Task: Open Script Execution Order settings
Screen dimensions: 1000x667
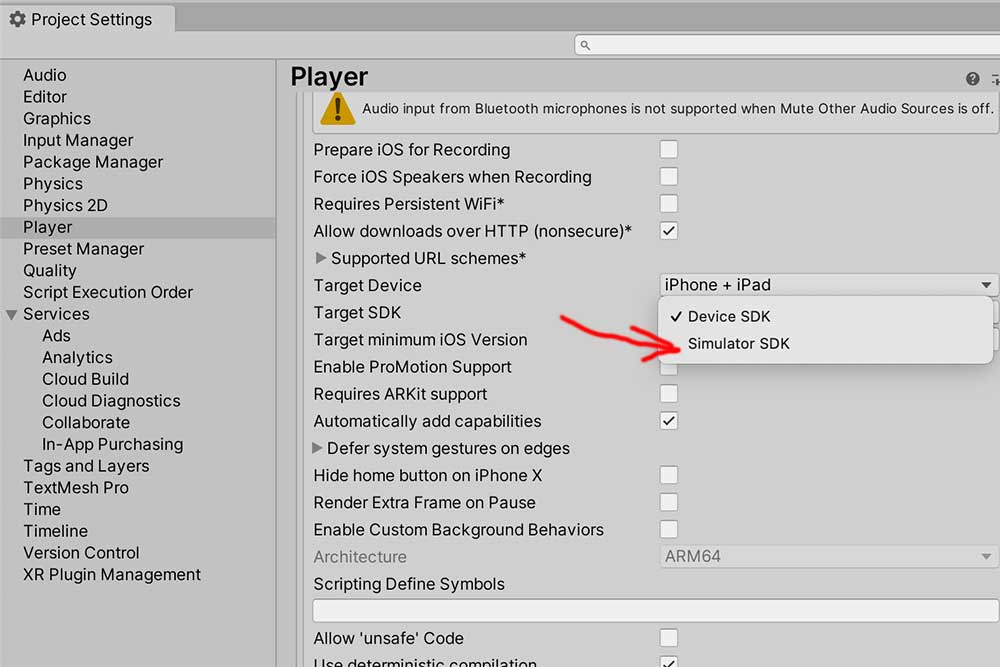Action: click(x=108, y=292)
